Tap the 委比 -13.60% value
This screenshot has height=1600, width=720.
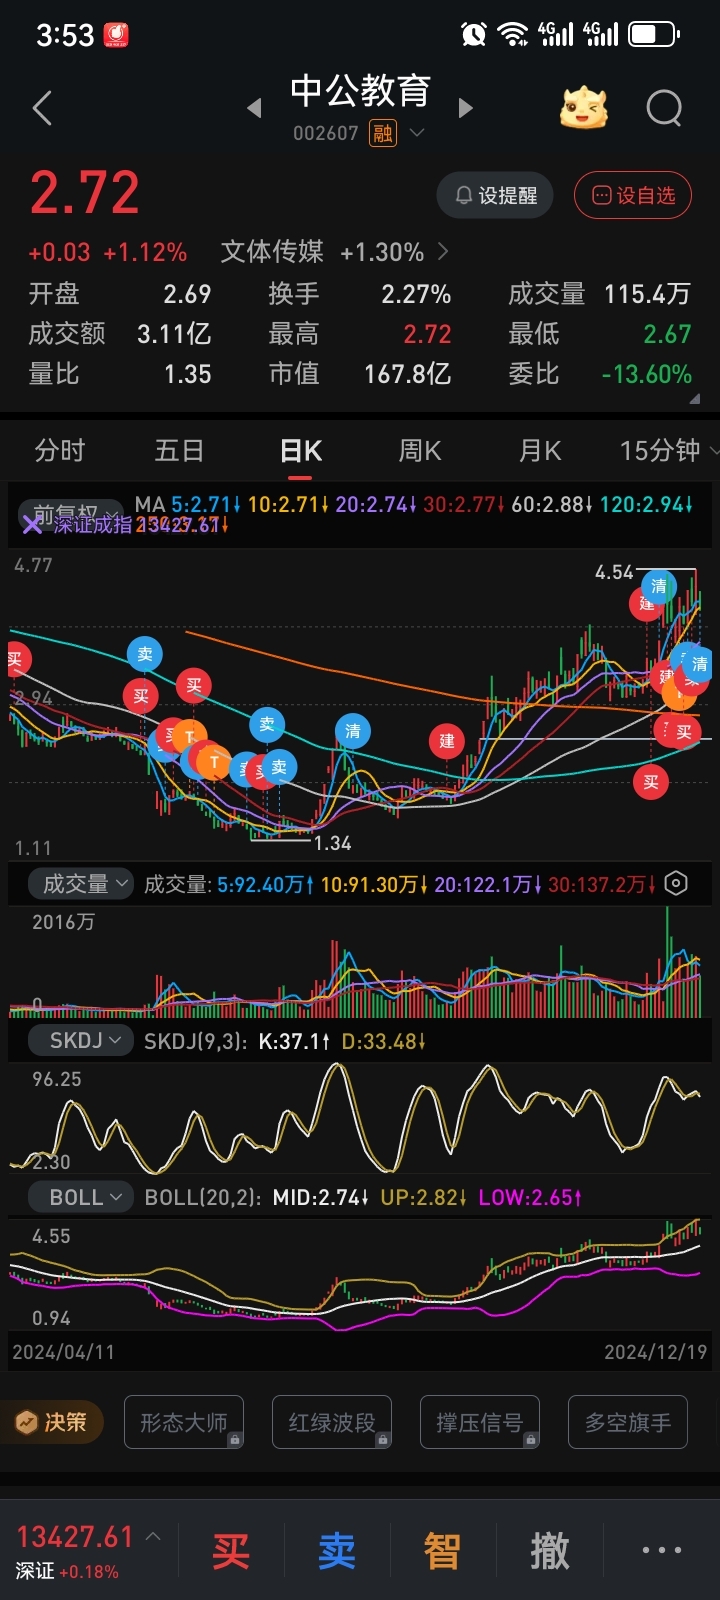point(647,374)
